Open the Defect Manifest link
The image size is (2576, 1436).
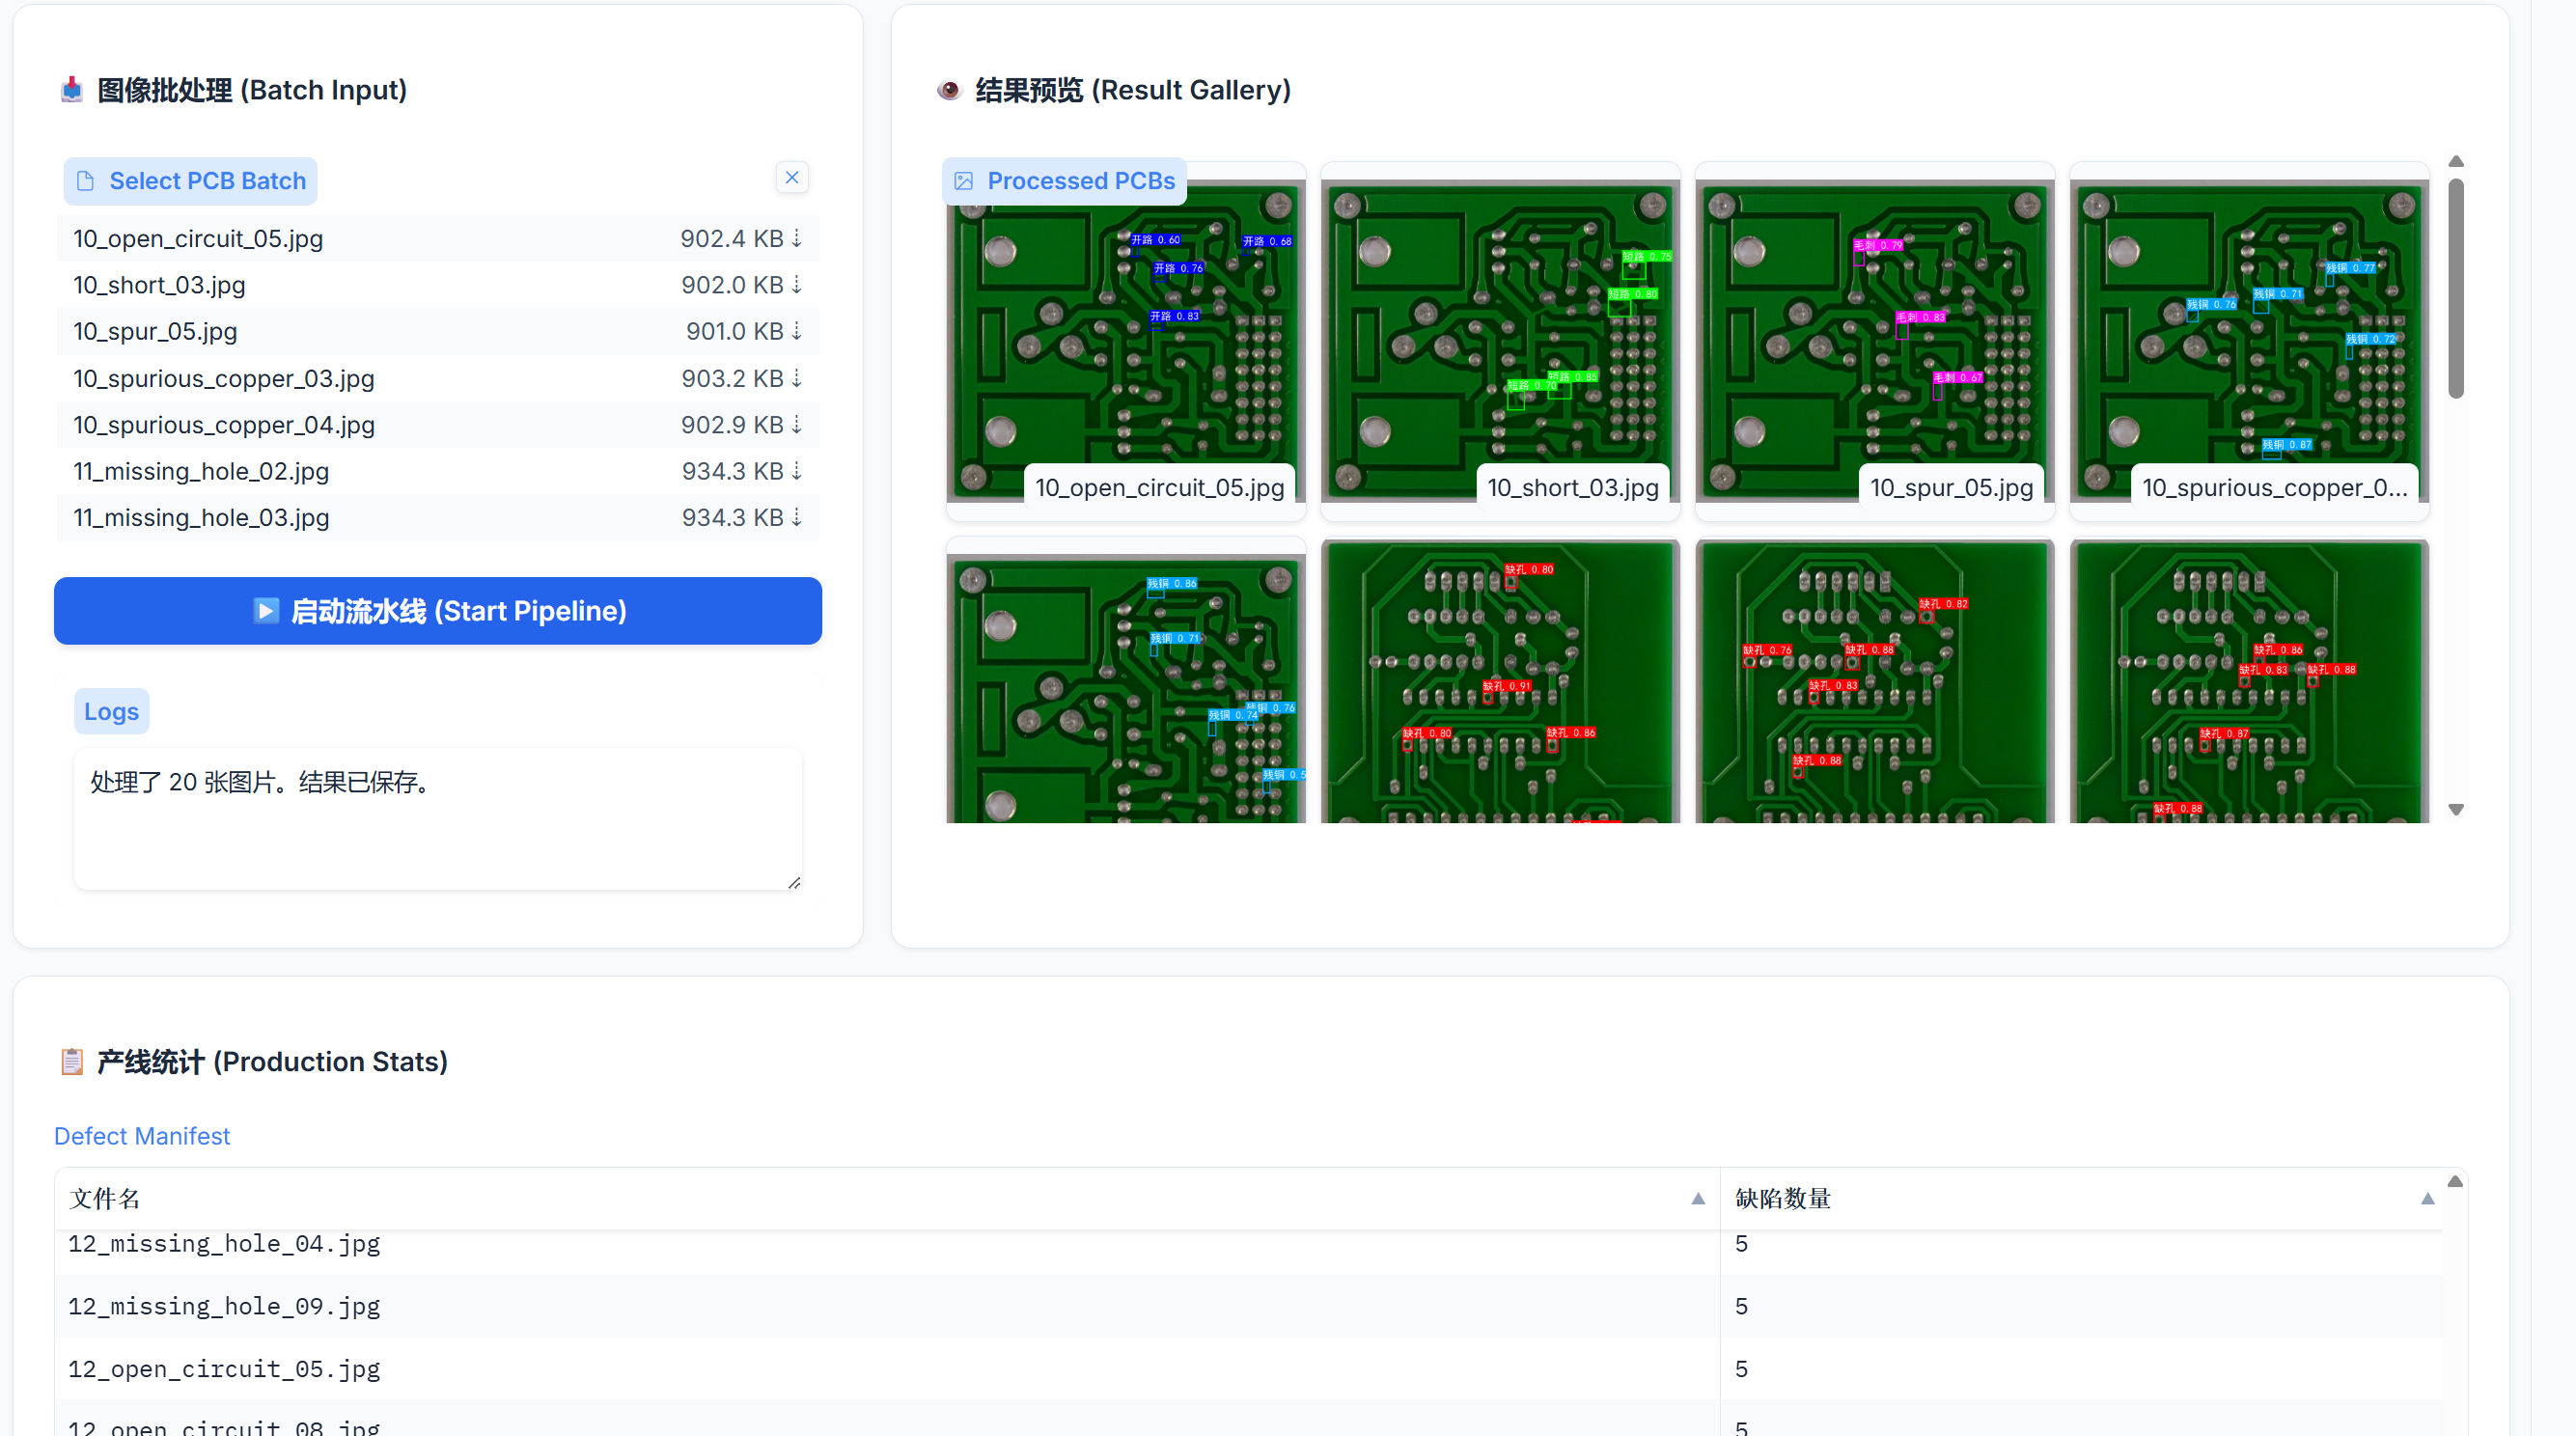tap(142, 1136)
